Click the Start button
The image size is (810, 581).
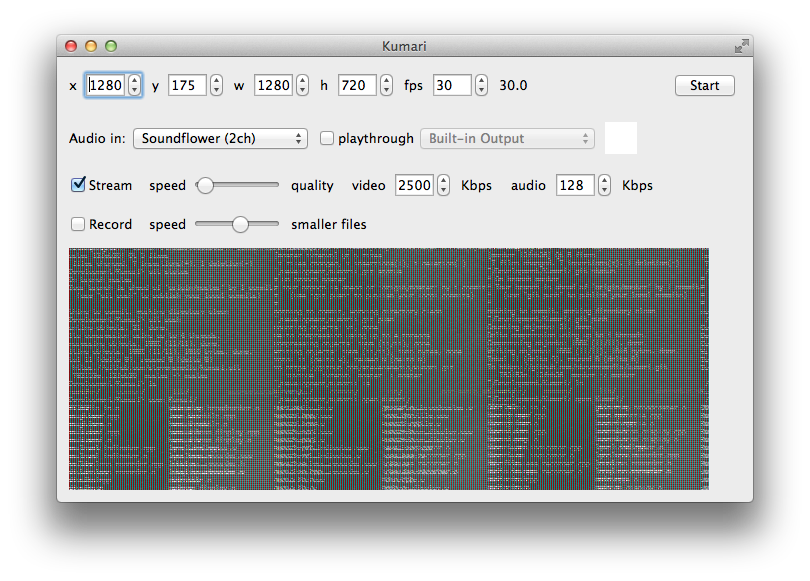704,86
